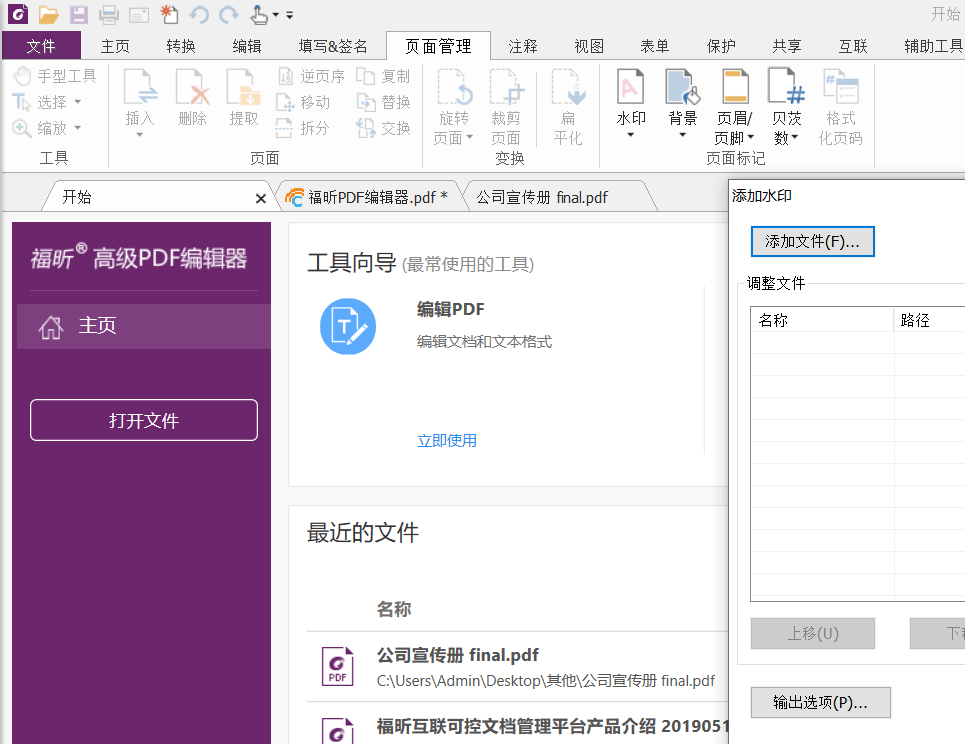
Task: Click the 替换 replace pages tool
Action: tap(383, 102)
